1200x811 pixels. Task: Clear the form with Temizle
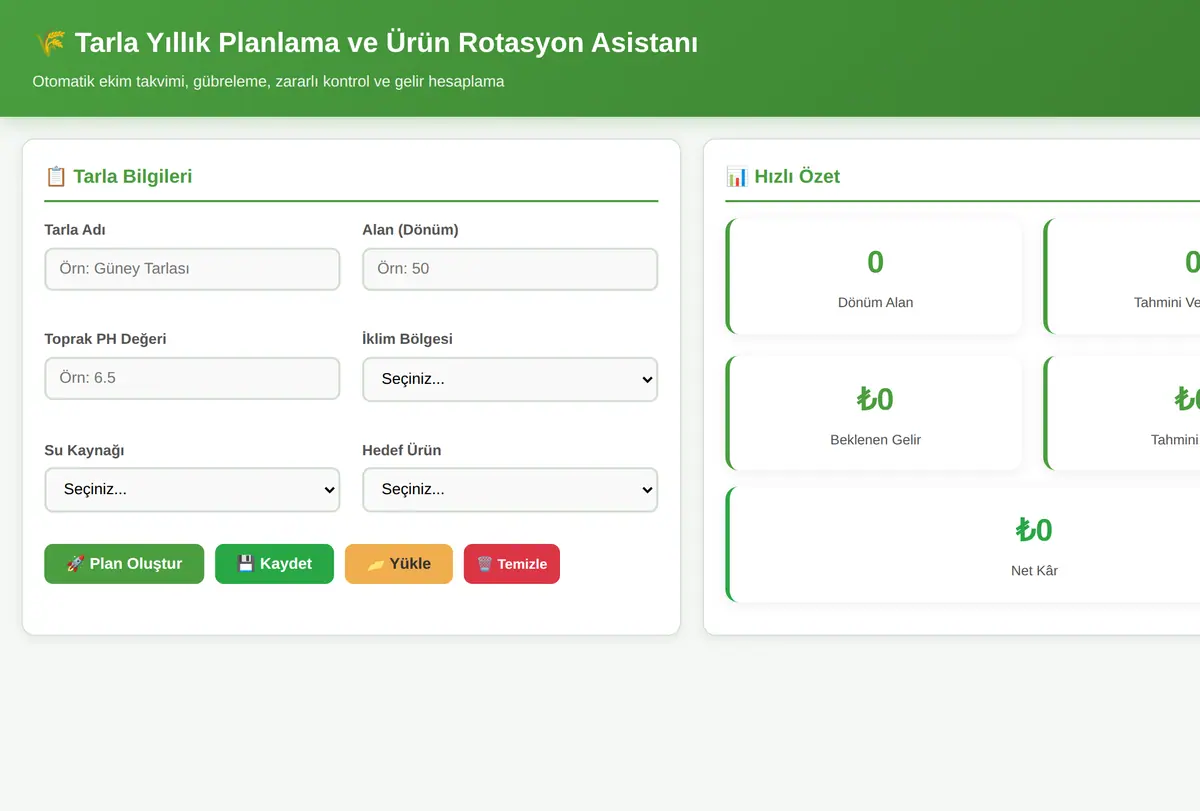pos(512,564)
